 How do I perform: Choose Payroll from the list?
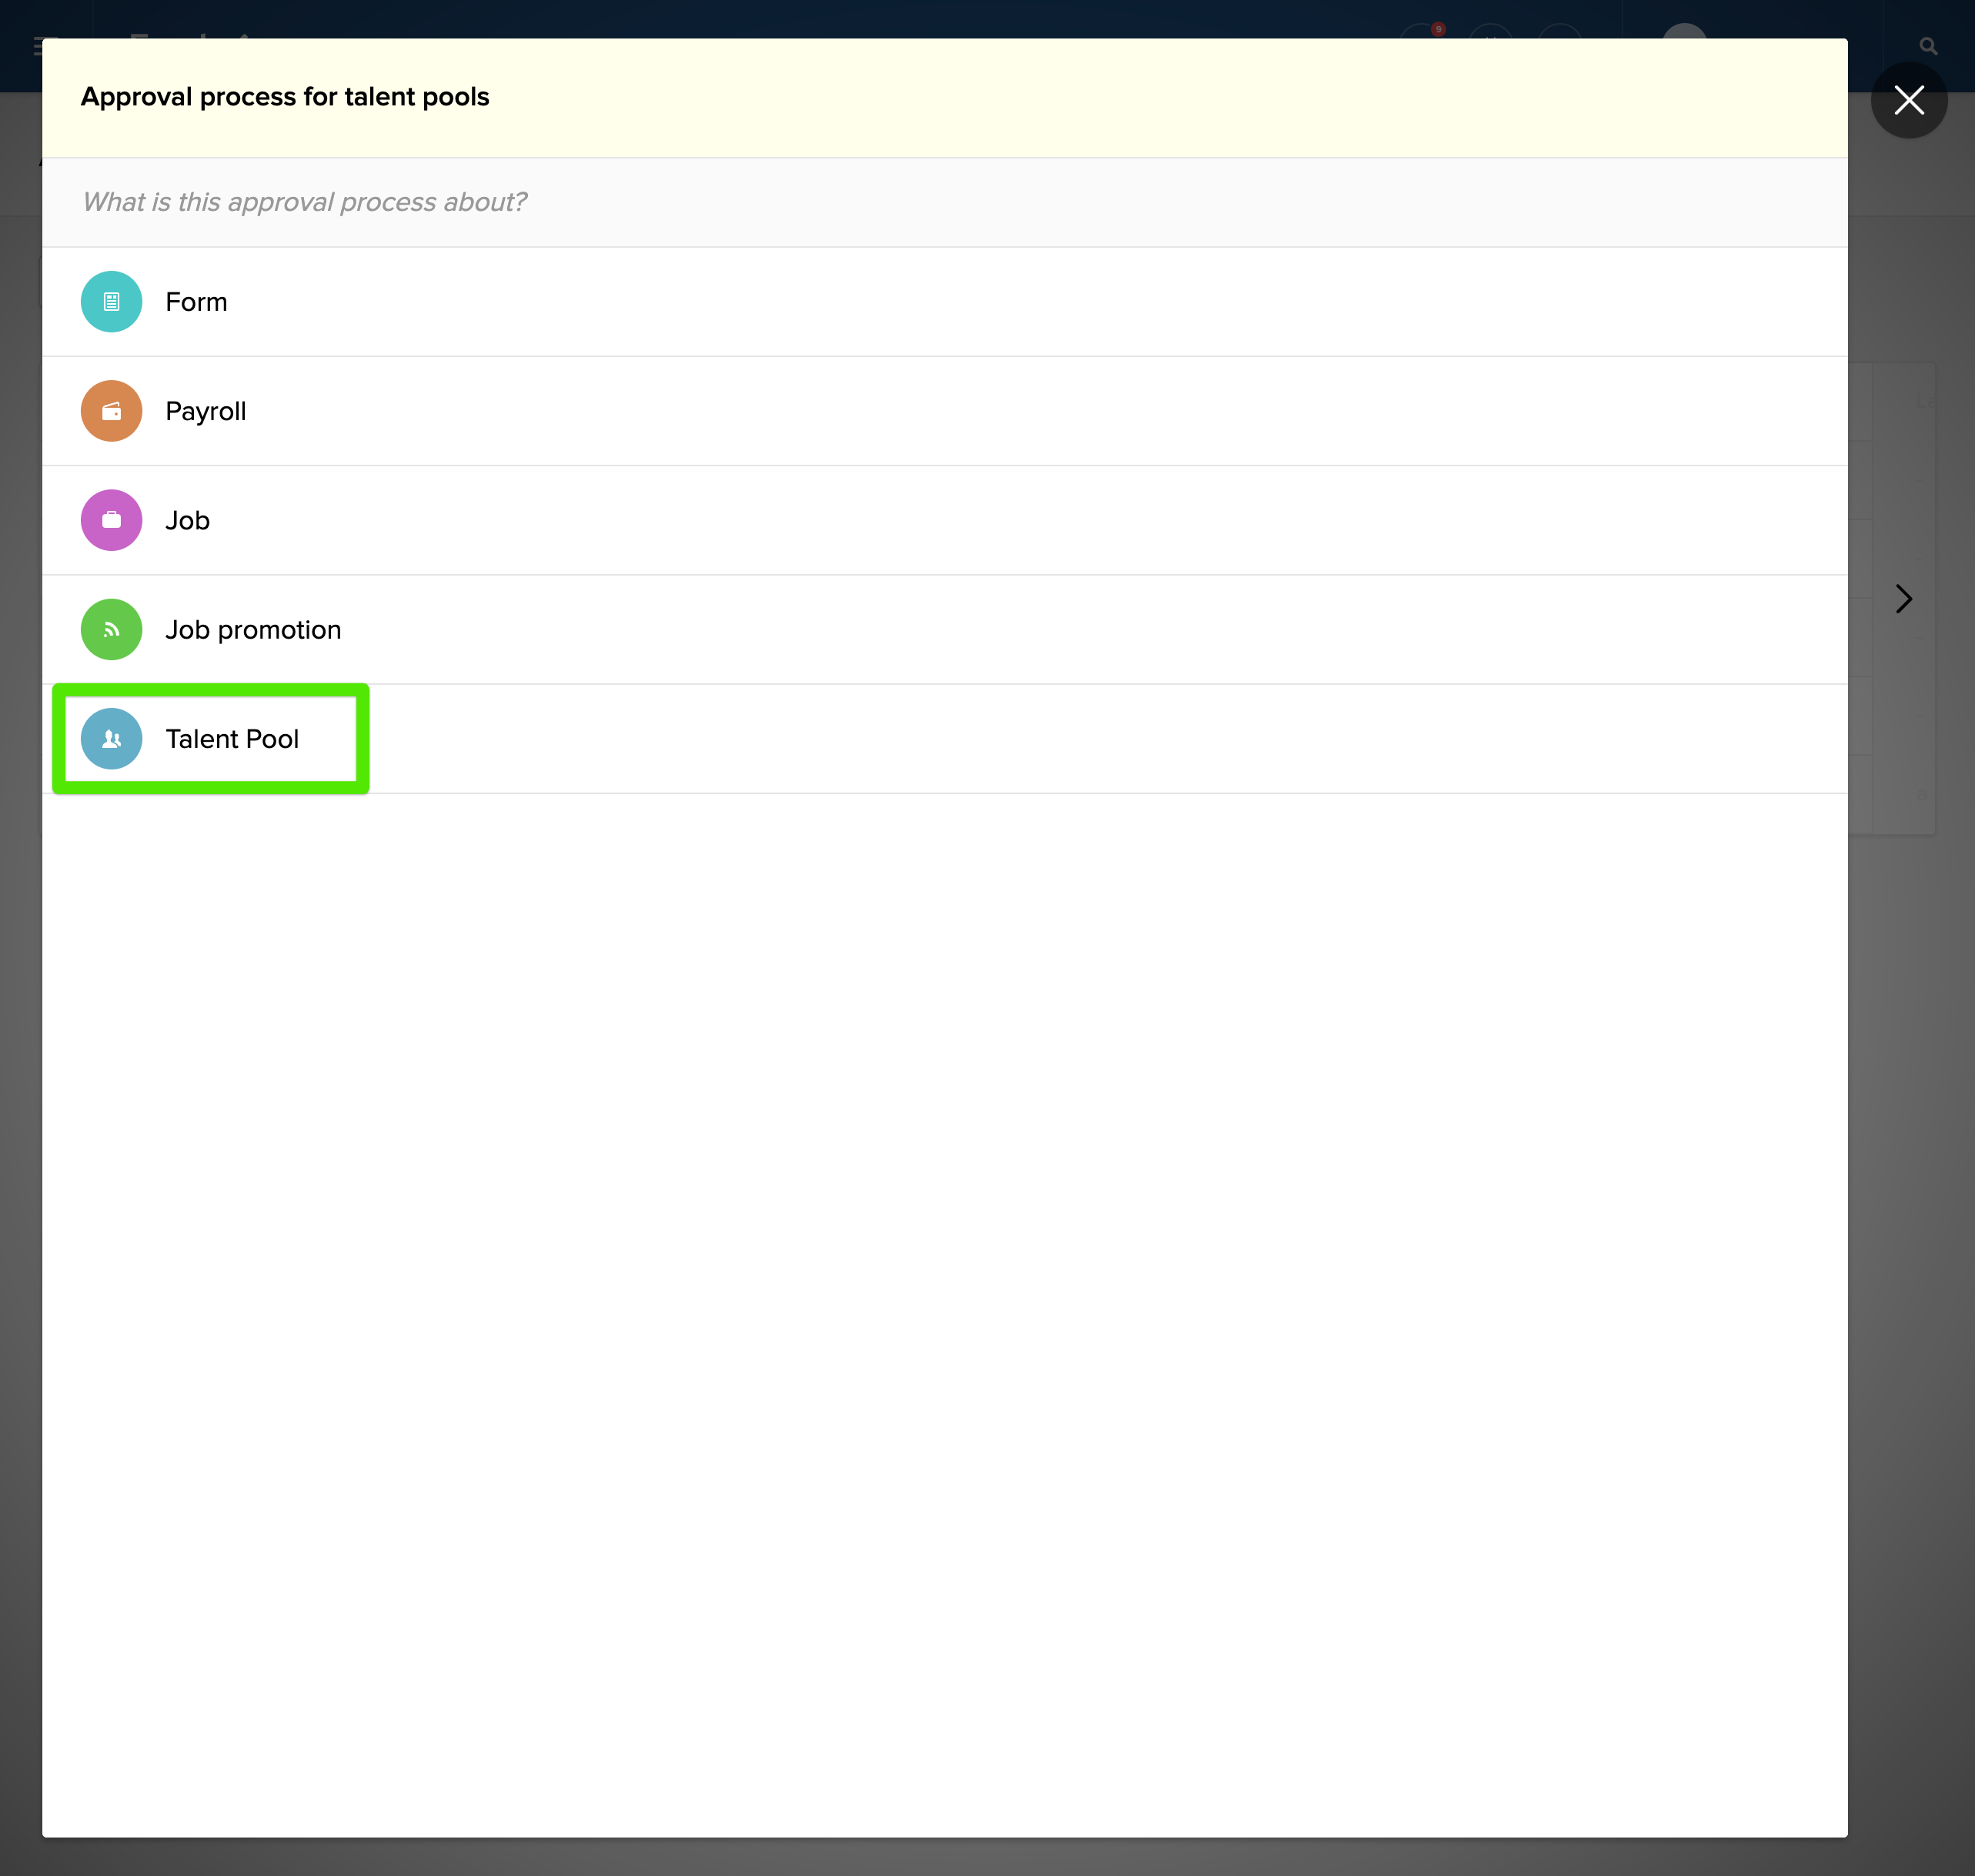coord(205,411)
